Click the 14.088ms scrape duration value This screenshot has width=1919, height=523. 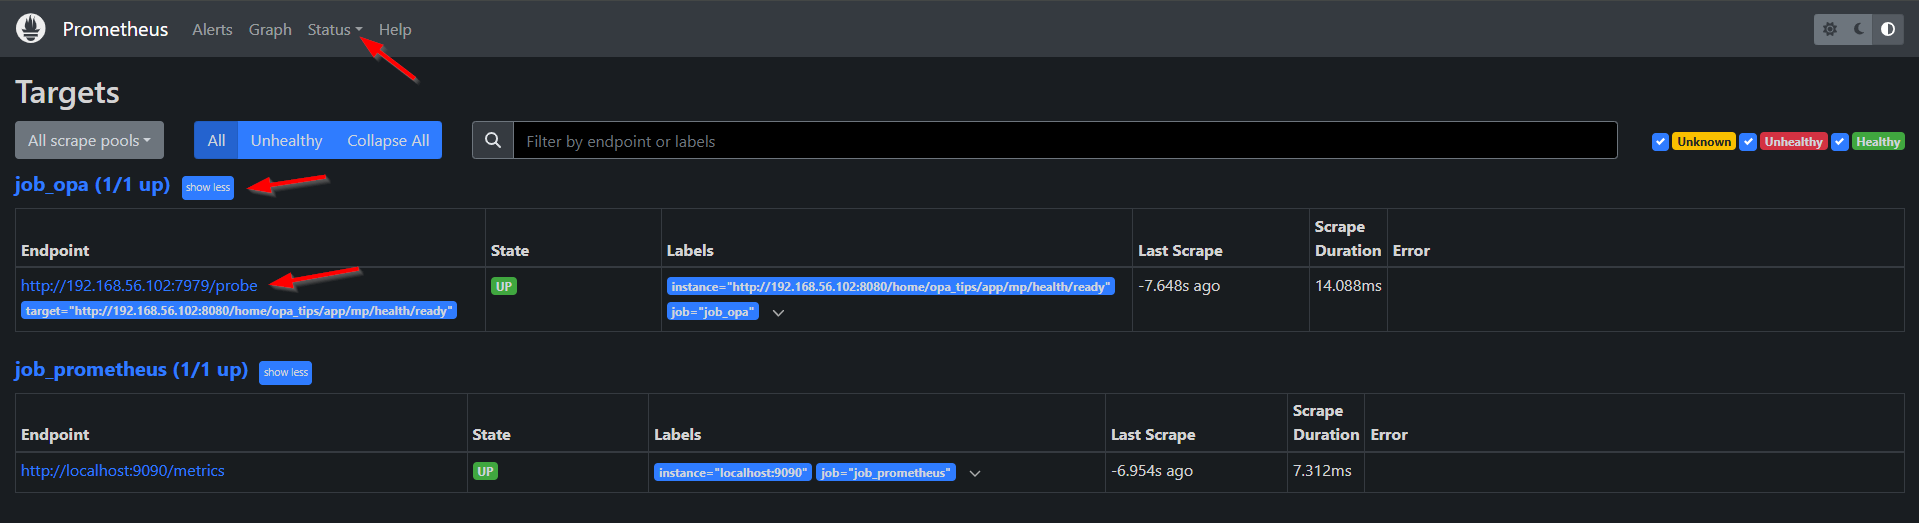(1348, 286)
